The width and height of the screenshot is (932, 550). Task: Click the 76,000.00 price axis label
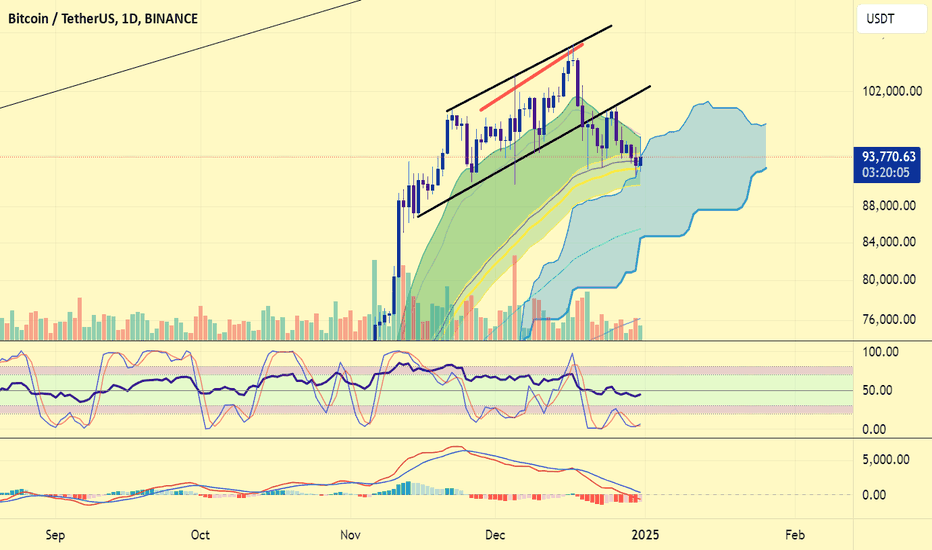pyautogui.click(x=889, y=319)
